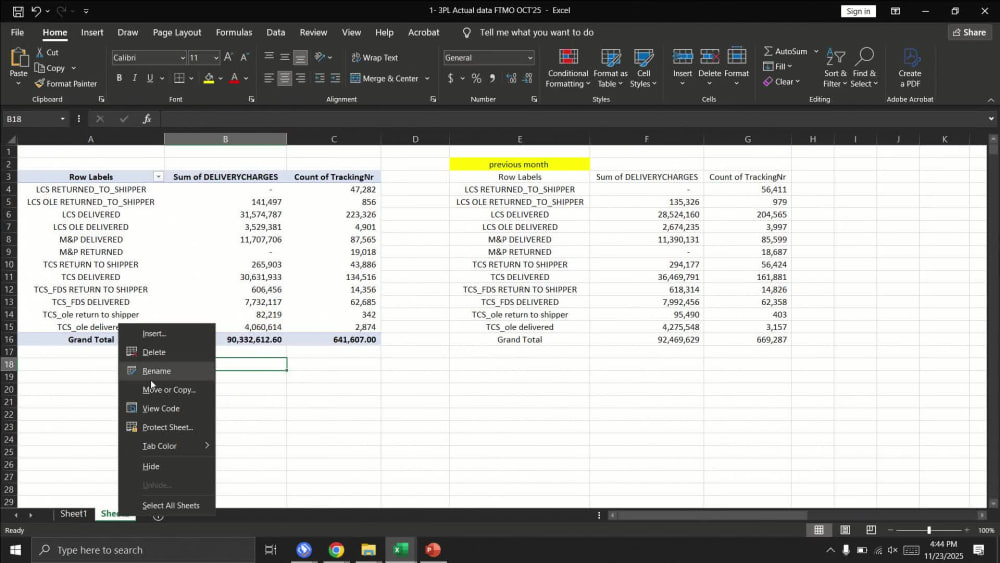
Task: Toggle Bold formatting
Action: (x=119, y=78)
